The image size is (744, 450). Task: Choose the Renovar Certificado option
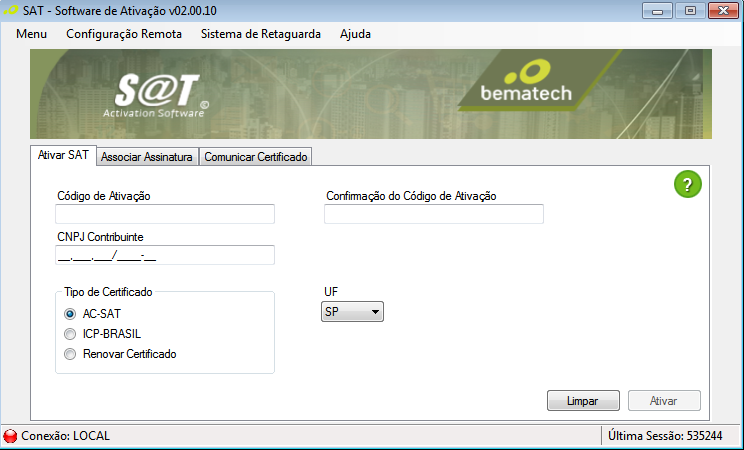coord(70,354)
